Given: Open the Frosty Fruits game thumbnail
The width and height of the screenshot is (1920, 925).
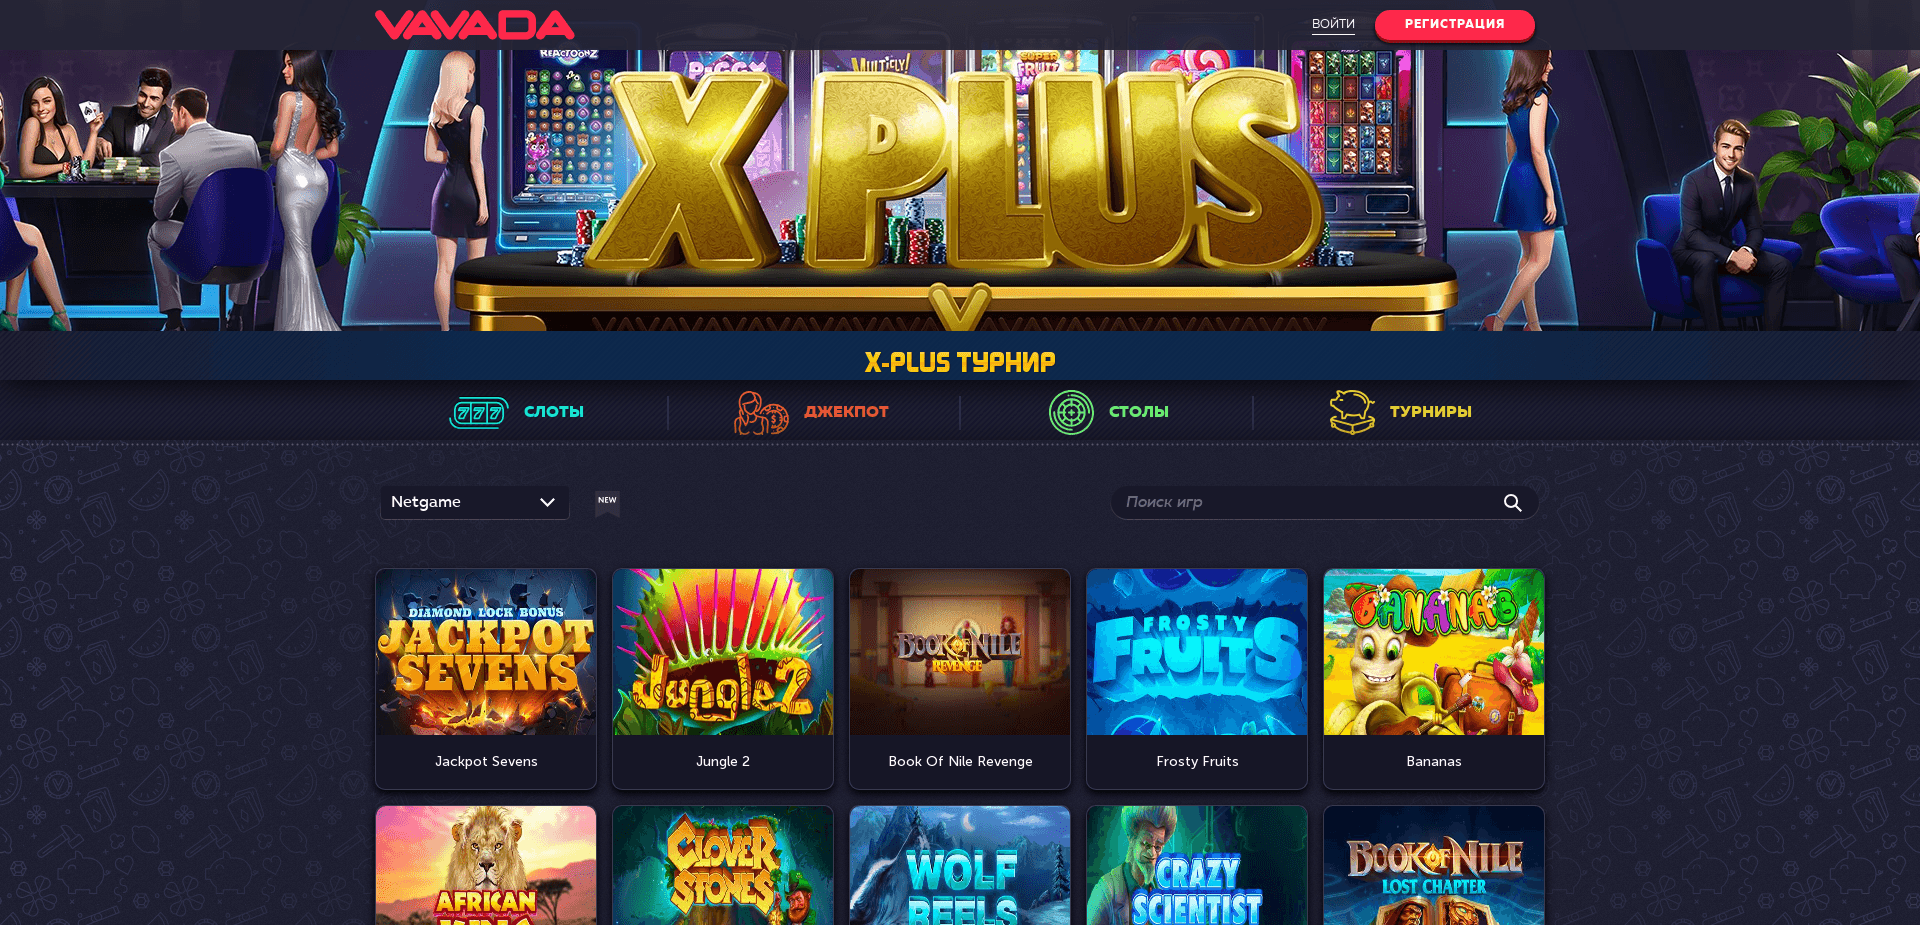Looking at the screenshot, I should 1197,652.
